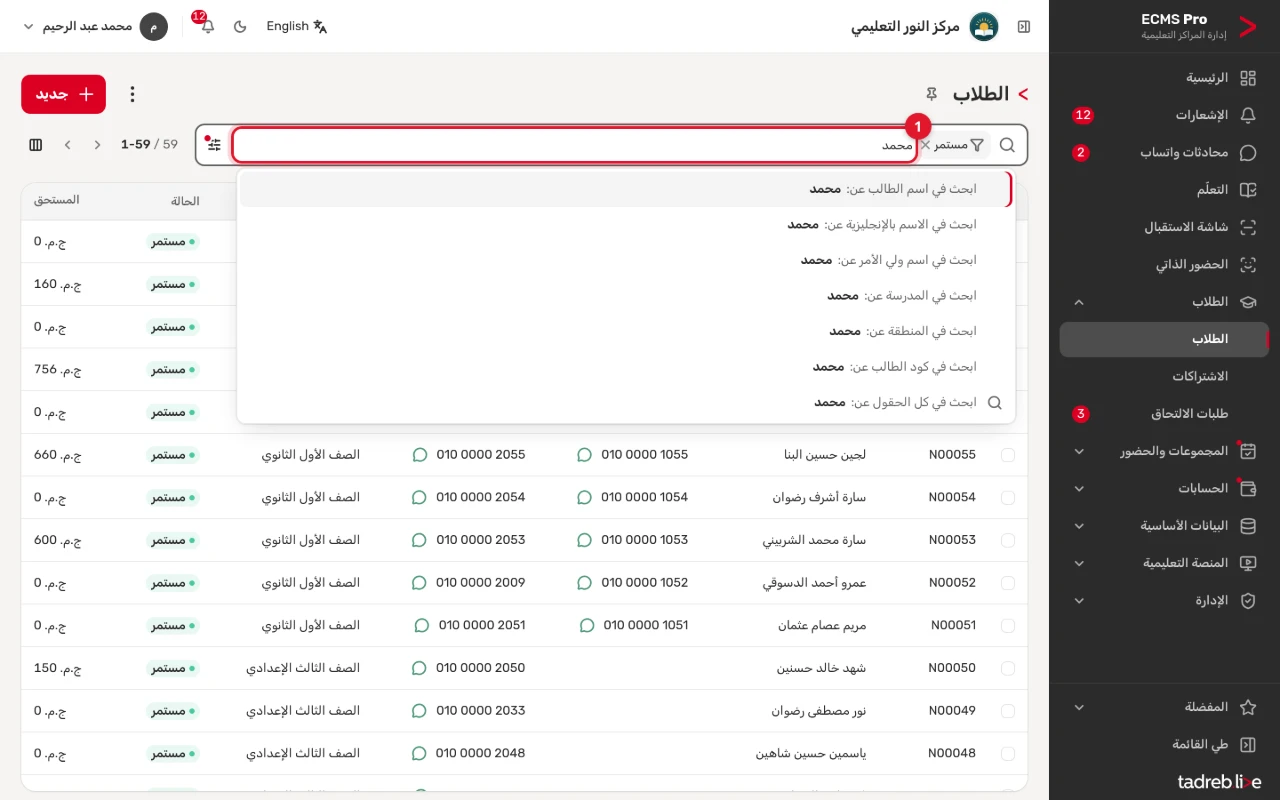Image resolution: width=1280 pixels, height=800 pixels.
Task: Choose suggestion ابحث في اسم الطالب عن محمد
Action: click(626, 189)
